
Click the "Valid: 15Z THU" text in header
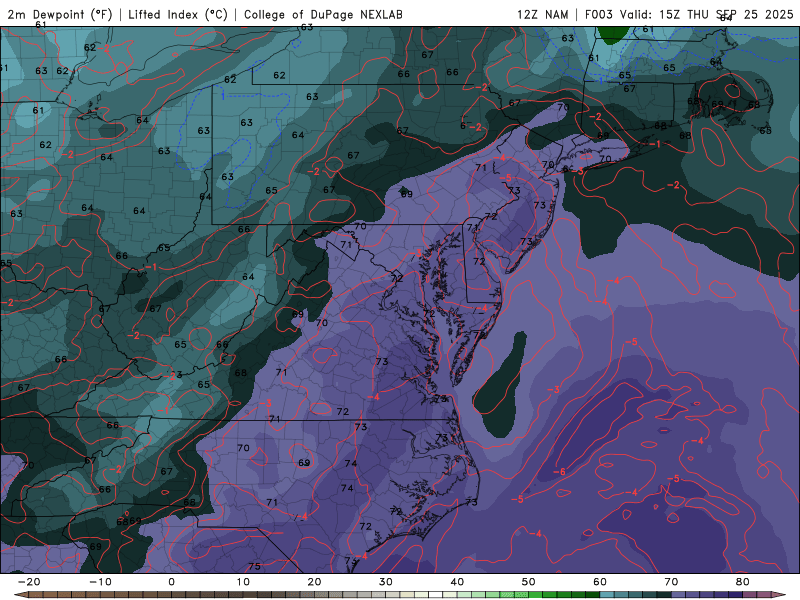pyautogui.click(x=664, y=14)
